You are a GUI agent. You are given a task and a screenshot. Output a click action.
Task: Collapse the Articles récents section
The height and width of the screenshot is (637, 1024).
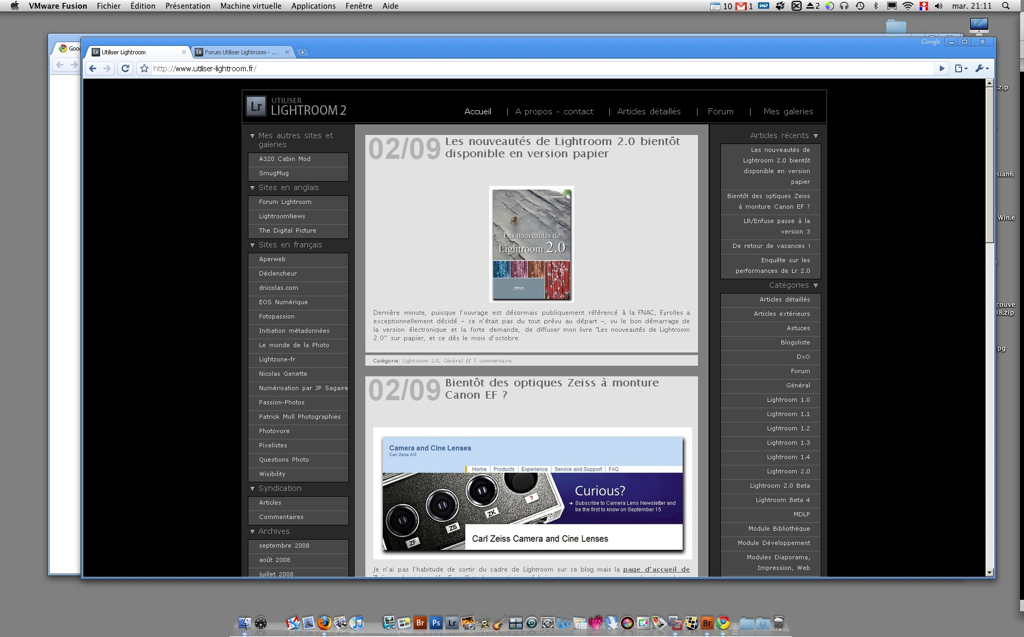click(x=816, y=136)
